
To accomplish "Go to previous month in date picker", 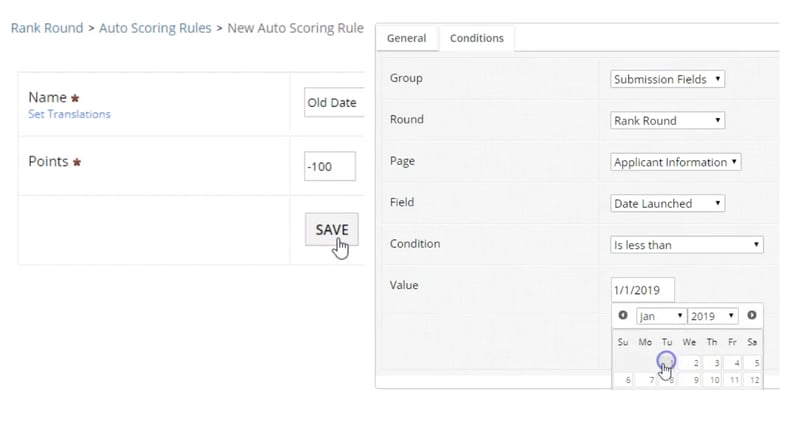I will (623, 315).
